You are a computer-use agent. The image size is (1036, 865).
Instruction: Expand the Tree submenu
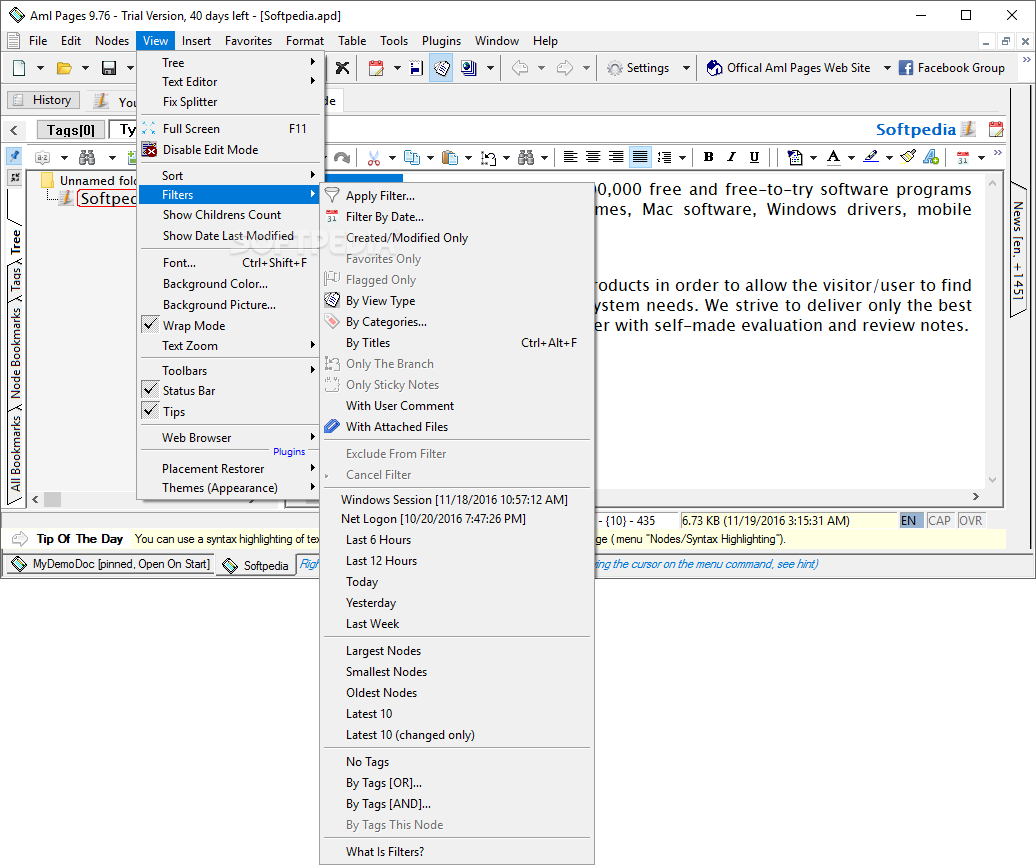229,63
